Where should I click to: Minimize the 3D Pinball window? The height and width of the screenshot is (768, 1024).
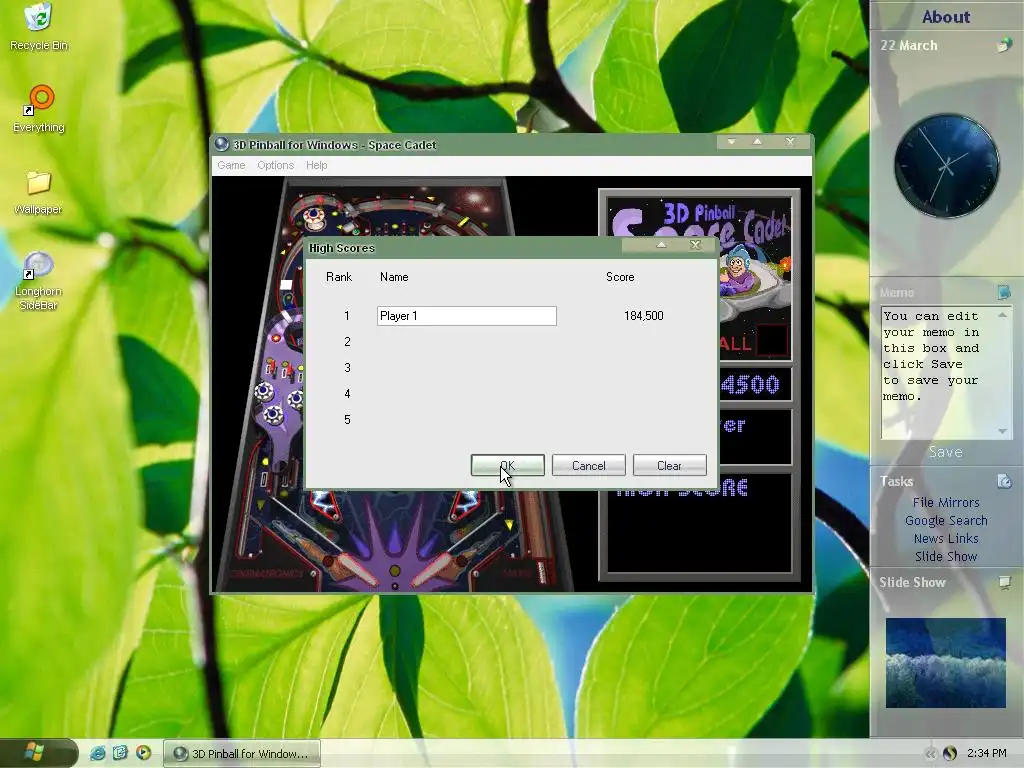coord(731,142)
